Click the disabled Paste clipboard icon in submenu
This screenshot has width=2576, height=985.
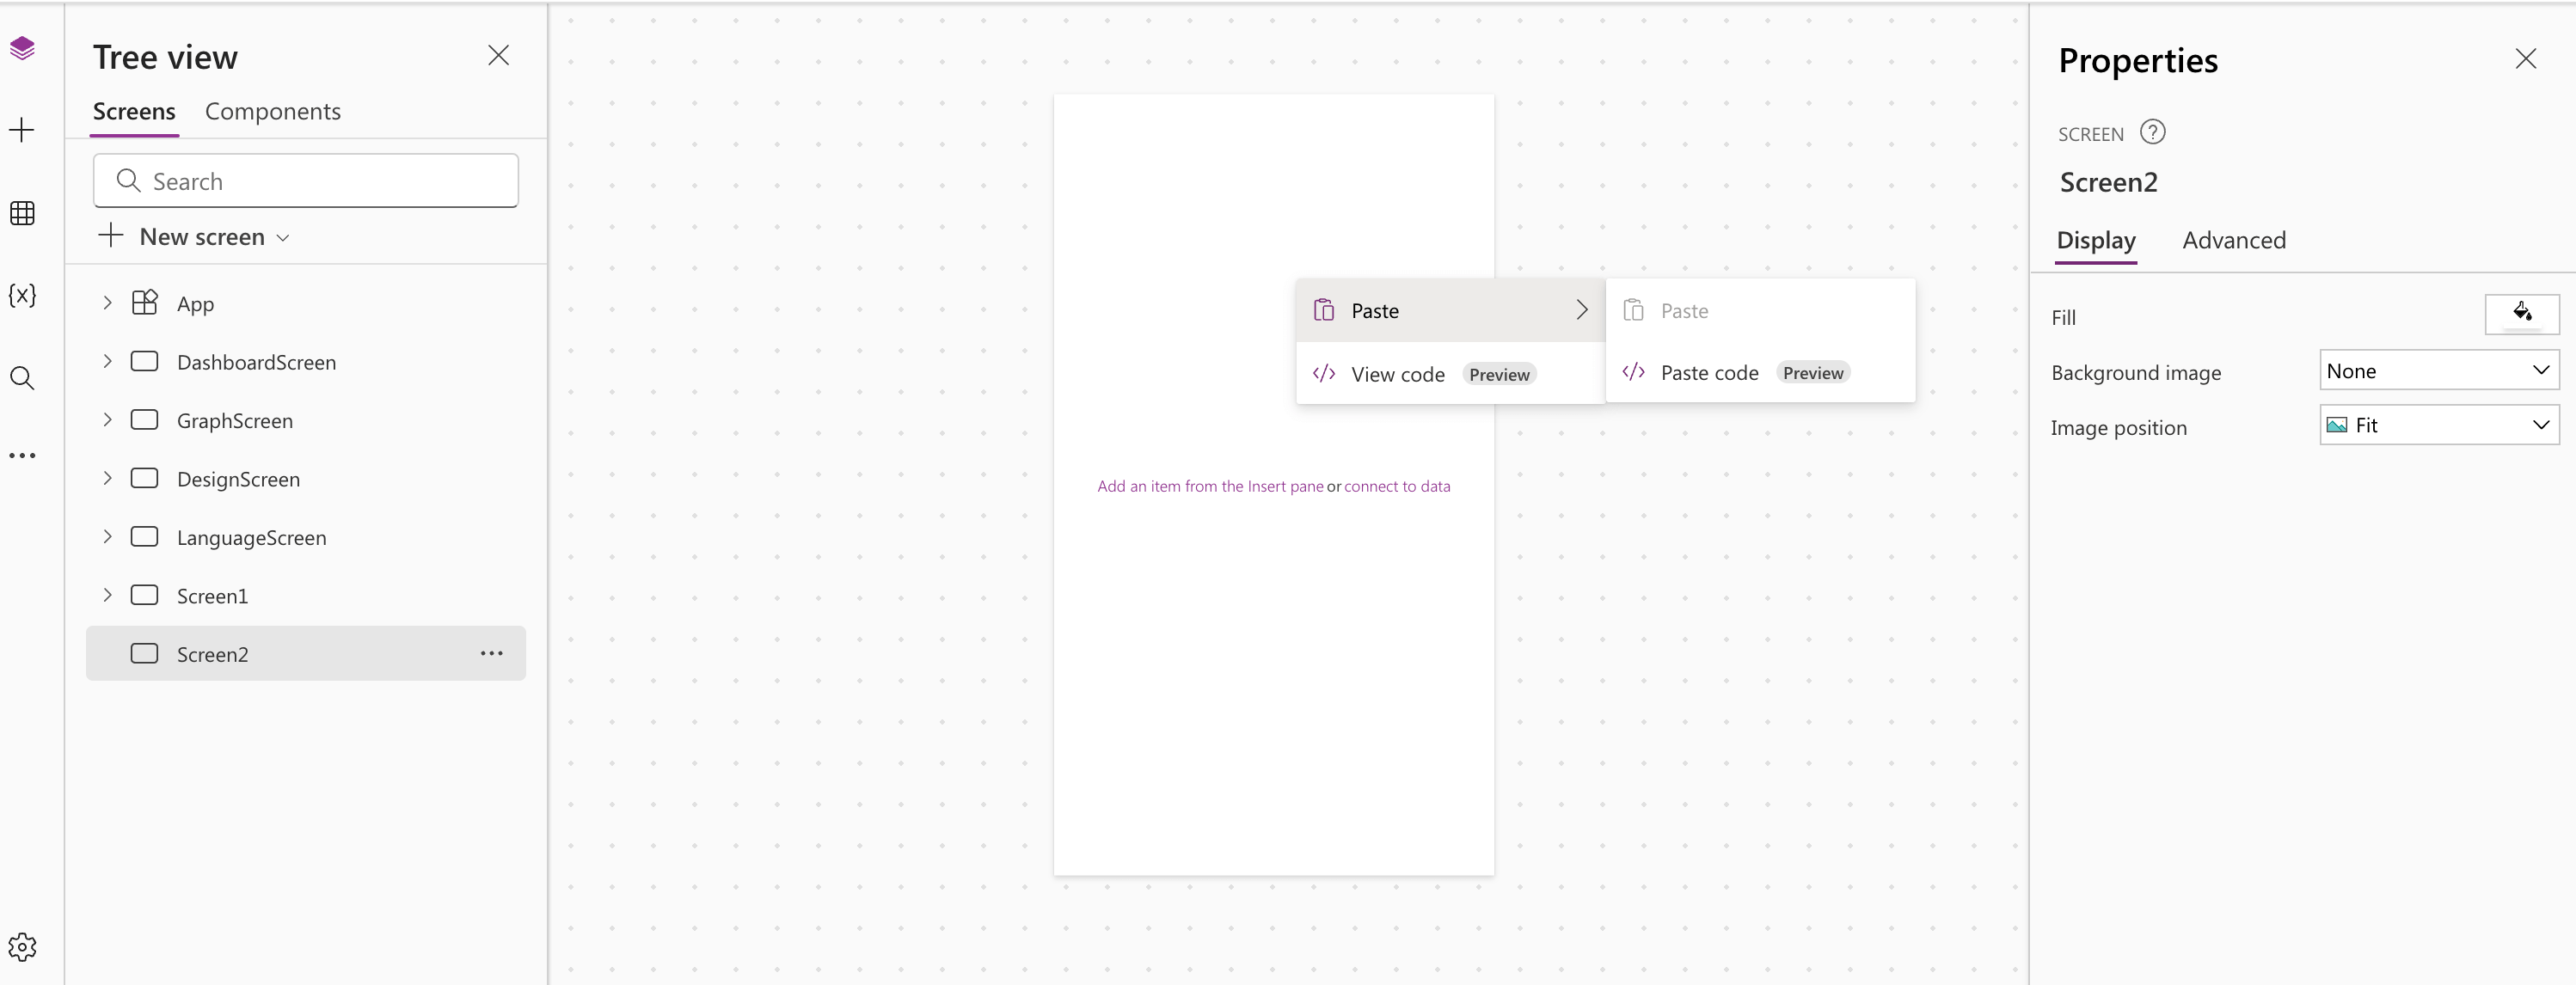tap(1634, 310)
